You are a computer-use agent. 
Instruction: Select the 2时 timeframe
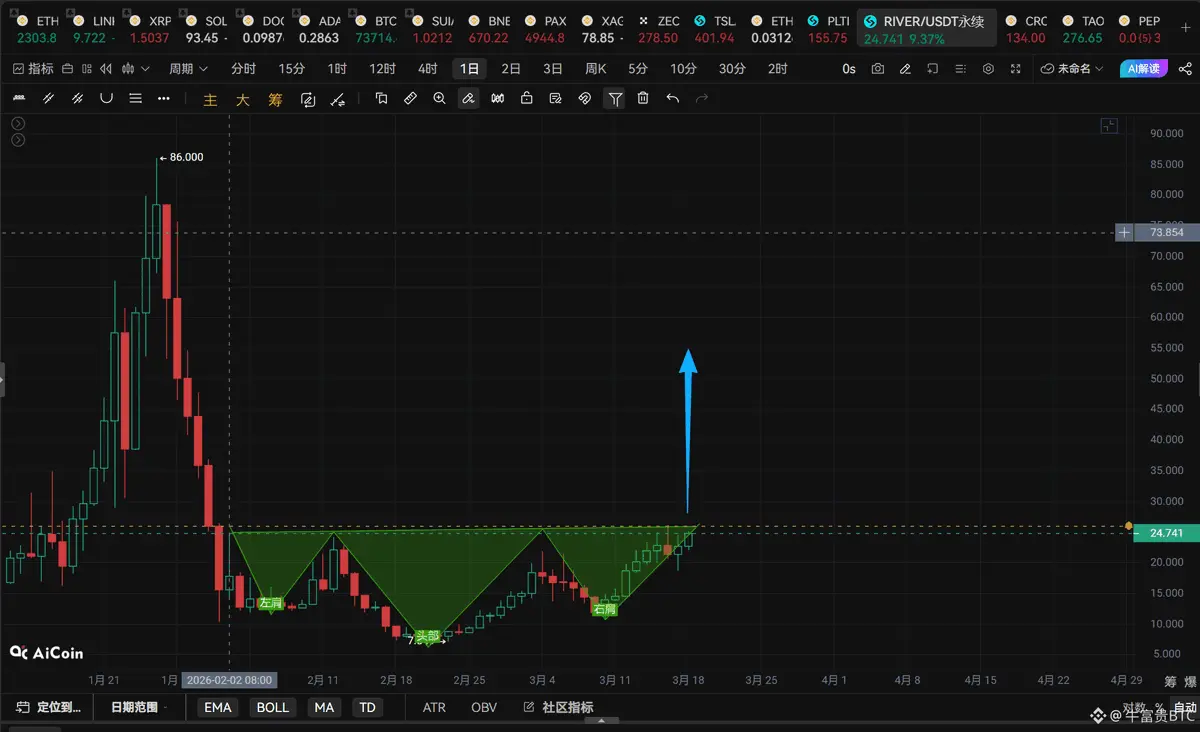(777, 69)
